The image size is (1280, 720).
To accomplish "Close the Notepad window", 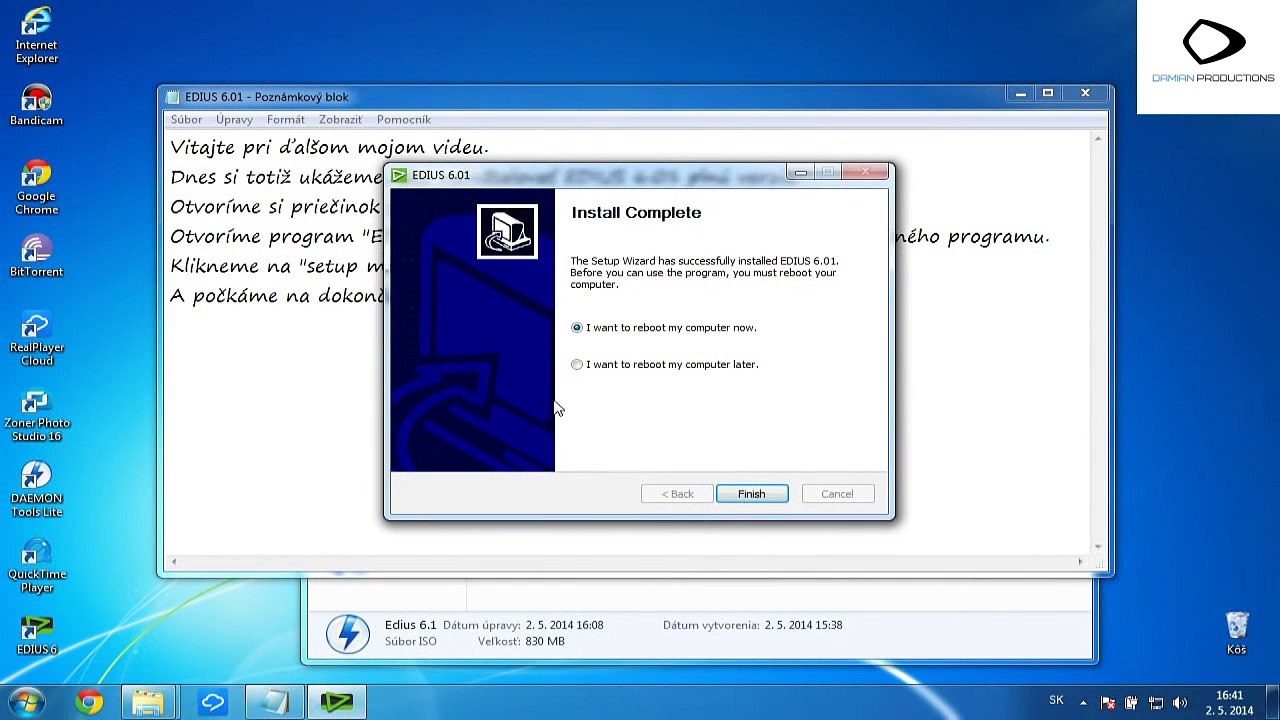I will [x=1085, y=94].
